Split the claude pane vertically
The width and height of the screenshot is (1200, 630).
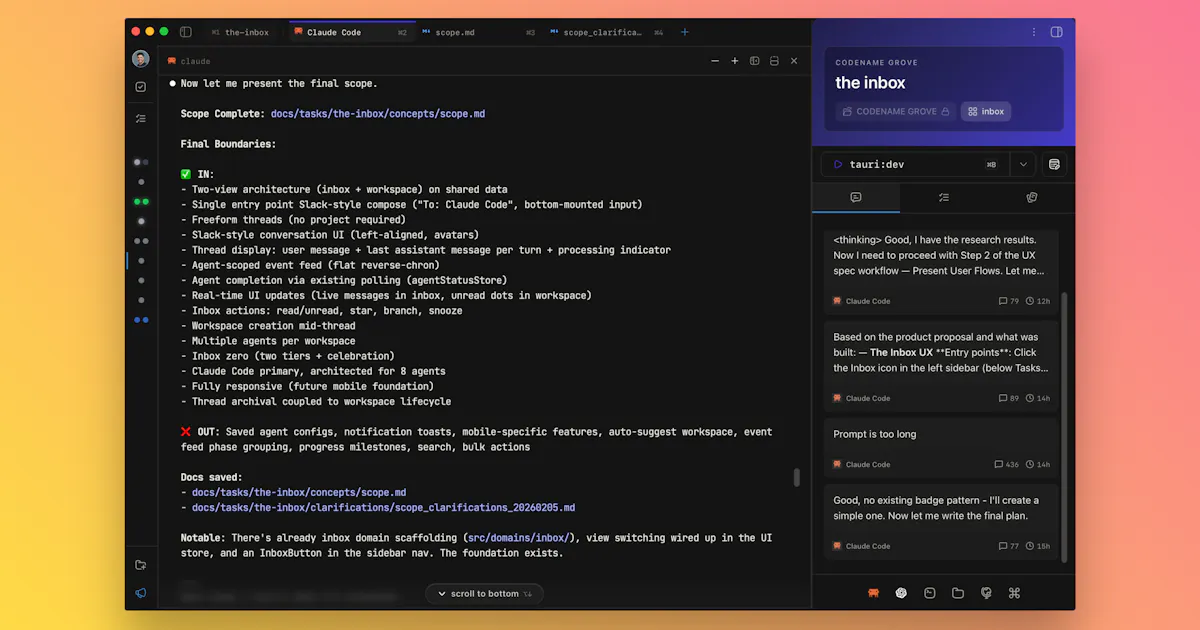755,61
